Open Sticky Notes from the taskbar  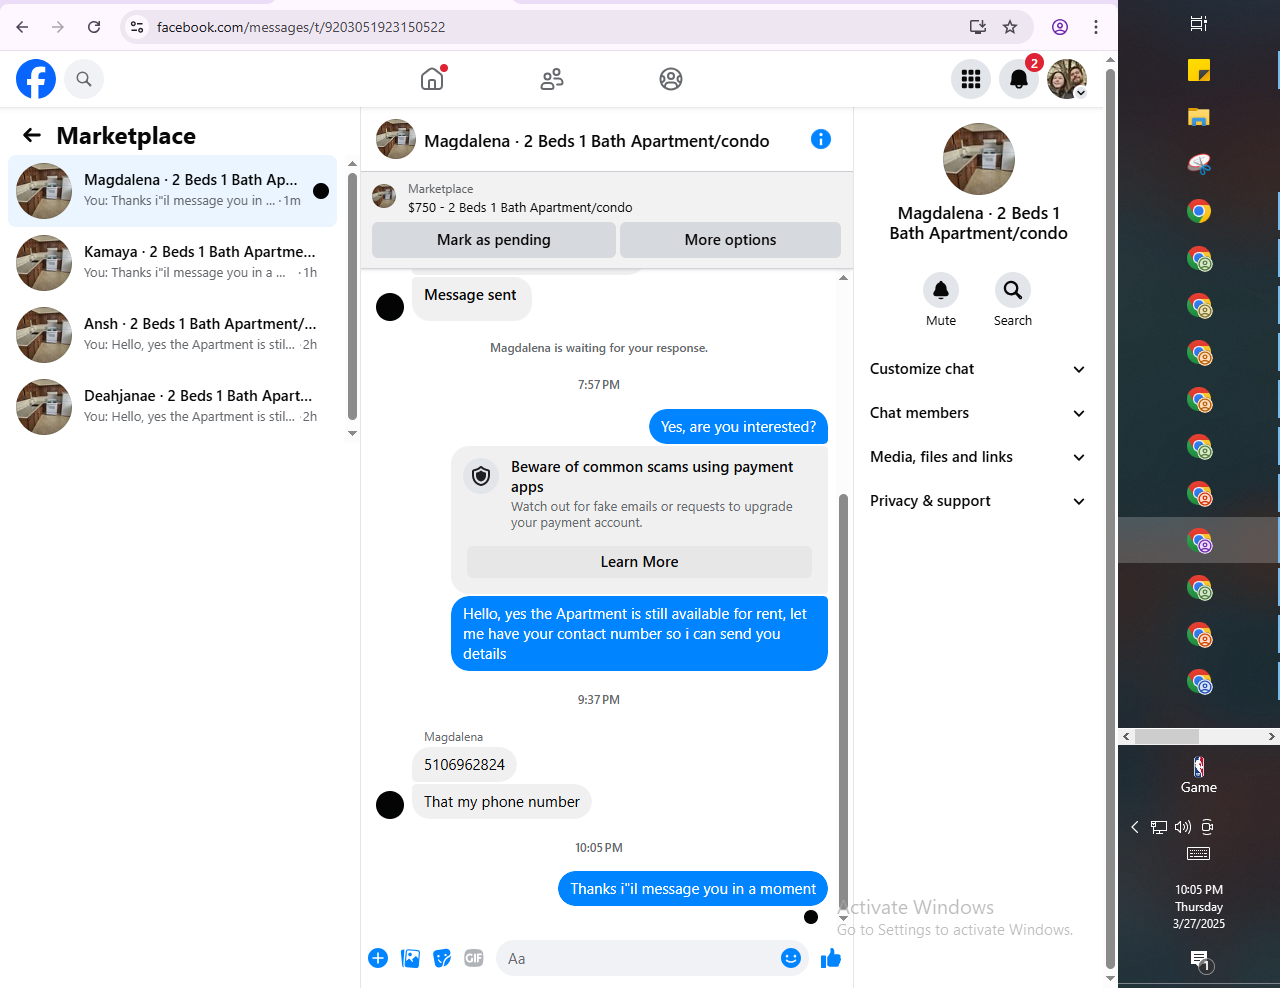click(1199, 70)
